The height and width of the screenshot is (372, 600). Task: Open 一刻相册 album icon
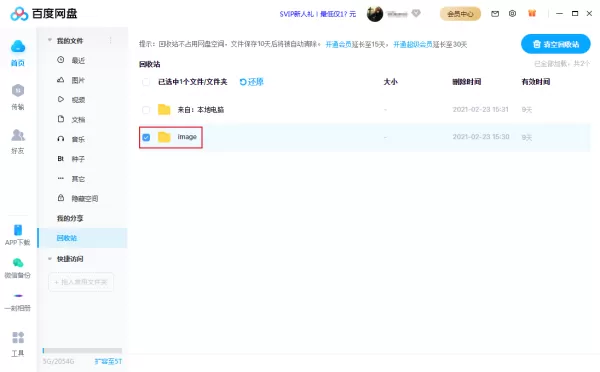pyautogui.click(x=18, y=296)
